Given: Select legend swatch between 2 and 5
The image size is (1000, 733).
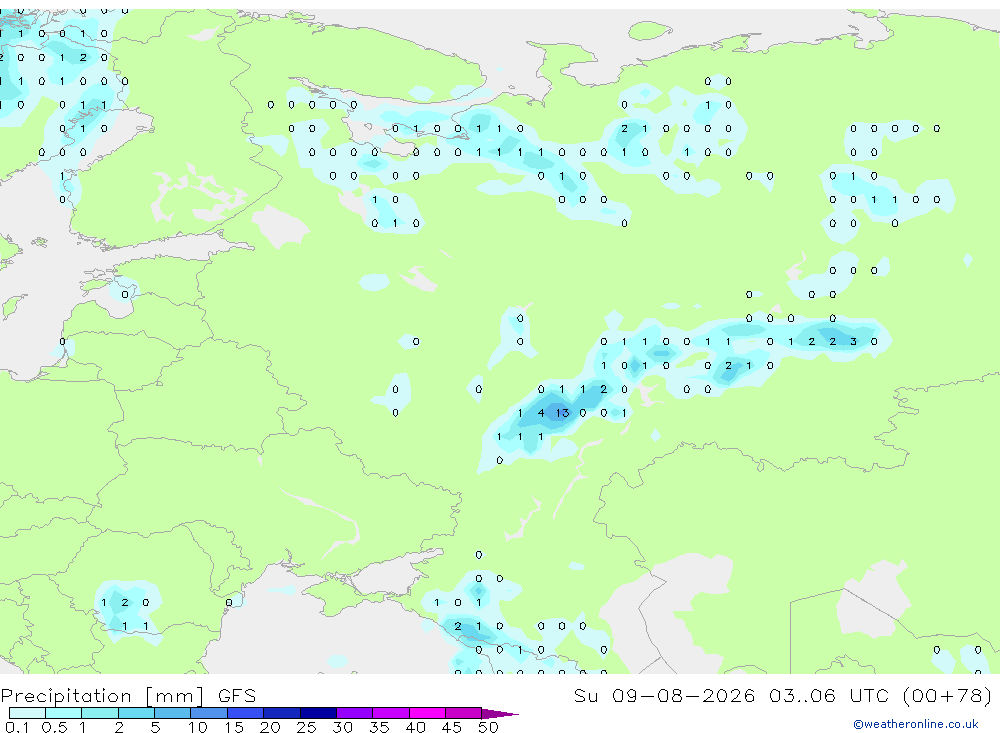Looking at the screenshot, I should [x=136, y=713].
